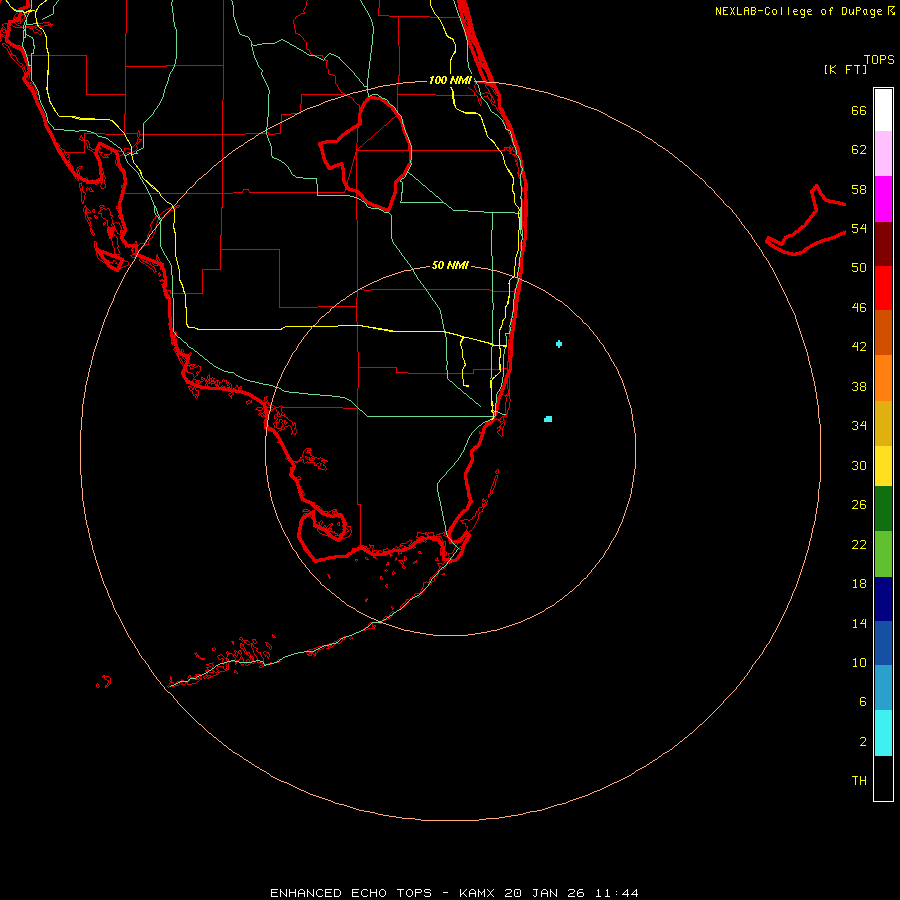Viewport: 900px width, 900px height.
Task: Click the orange swatch at 38
Action: (883, 378)
